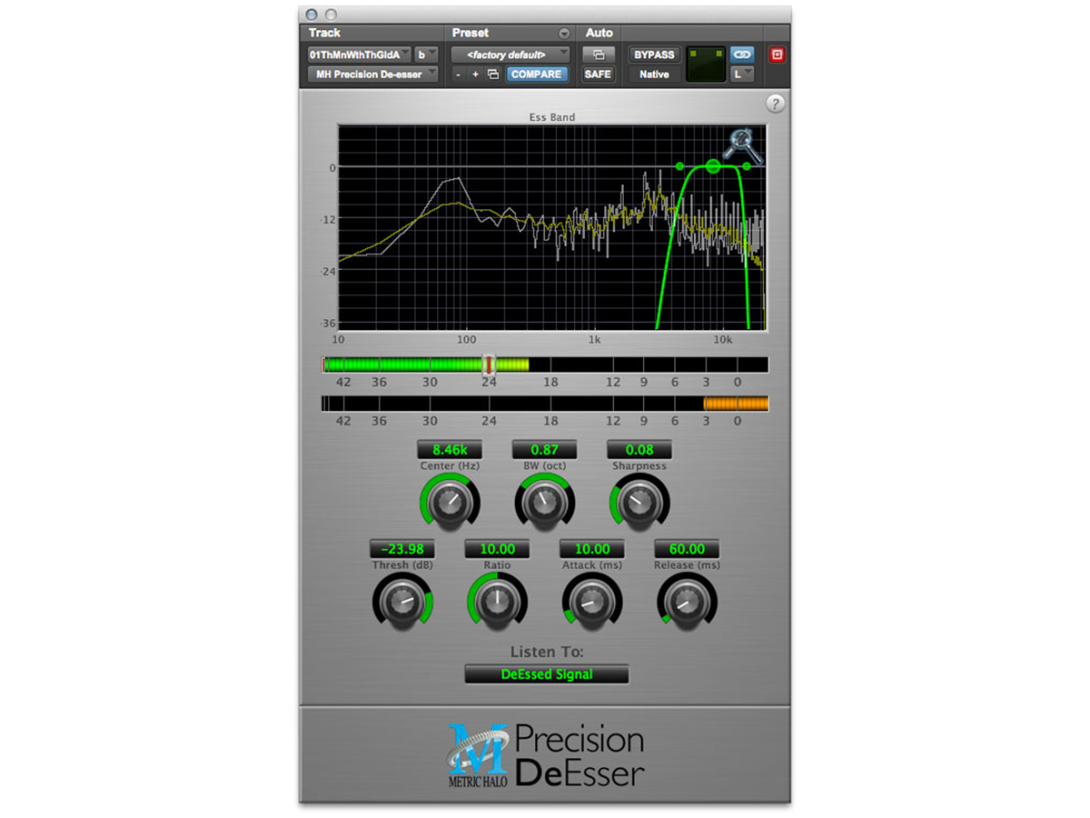Open the MH Precision De-esser plug-in selector
This screenshot has width=1090, height=818.
click(x=373, y=74)
